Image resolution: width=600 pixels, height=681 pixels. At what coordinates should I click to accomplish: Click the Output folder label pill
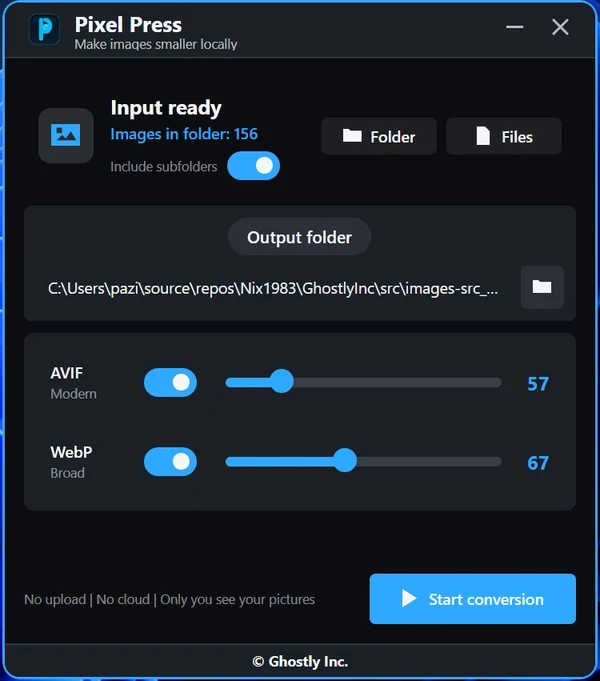299,237
